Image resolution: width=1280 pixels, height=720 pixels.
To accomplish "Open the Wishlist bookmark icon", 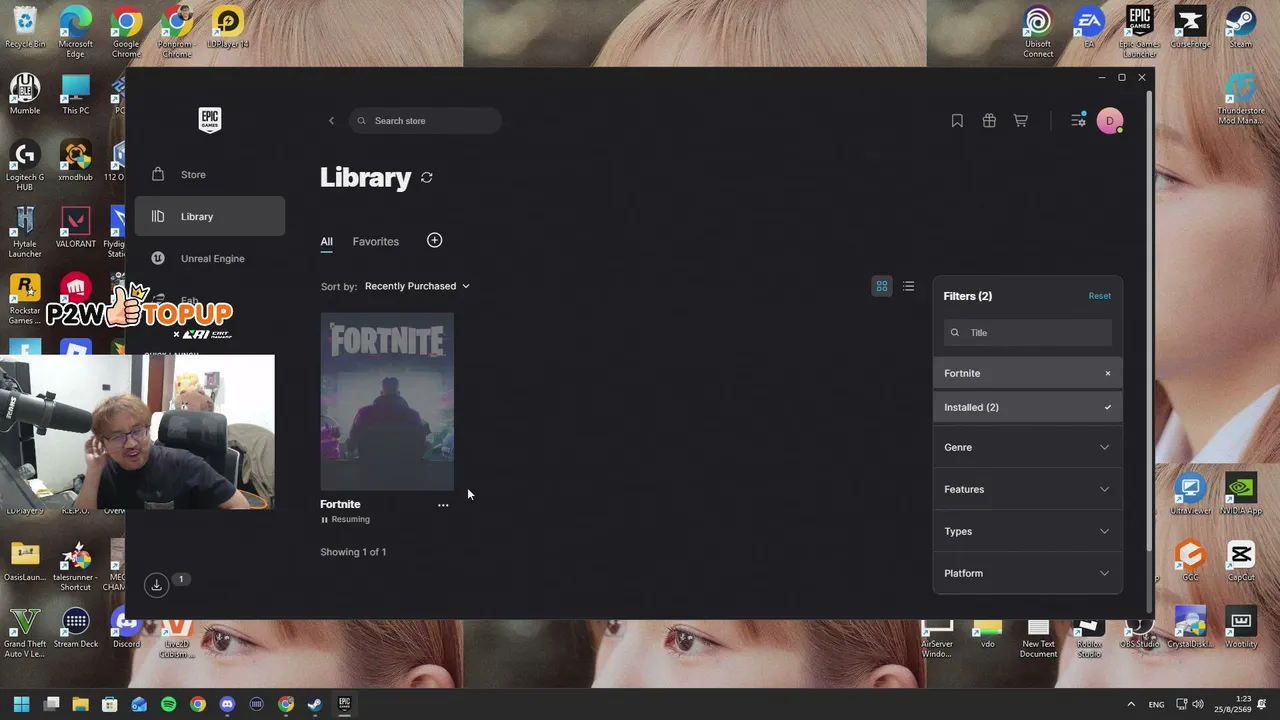I will pyautogui.click(x=957, y=121).
